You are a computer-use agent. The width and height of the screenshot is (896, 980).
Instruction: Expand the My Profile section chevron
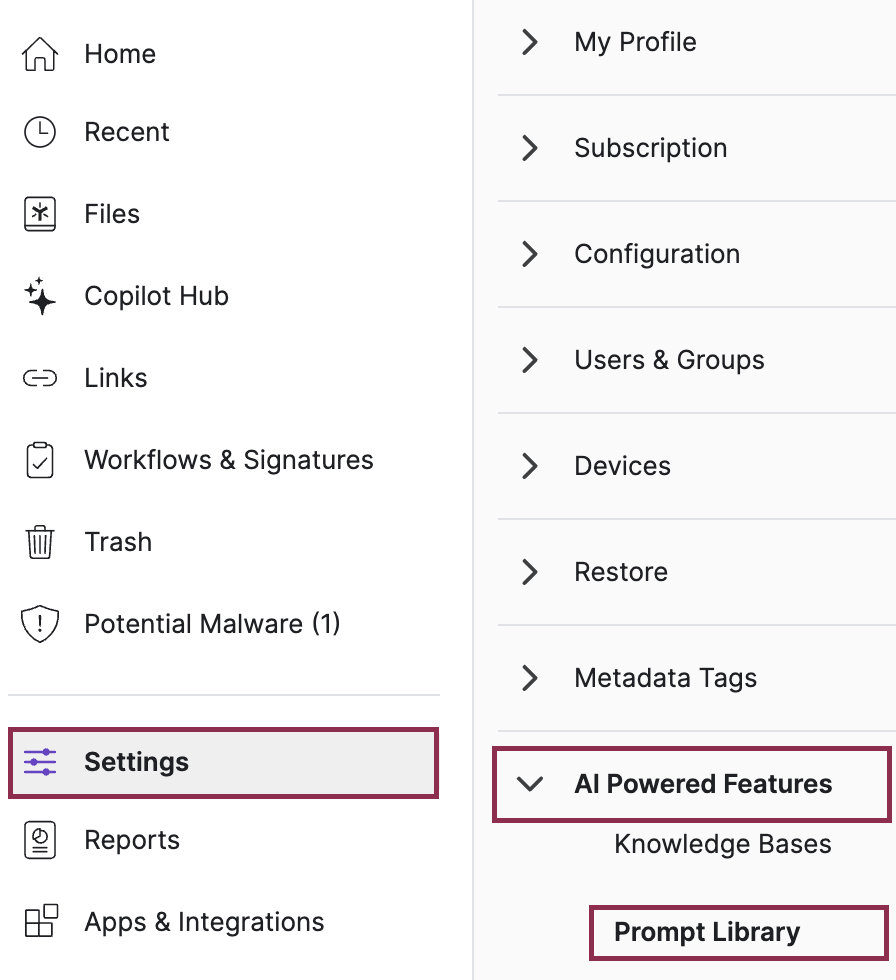[530, 42]
